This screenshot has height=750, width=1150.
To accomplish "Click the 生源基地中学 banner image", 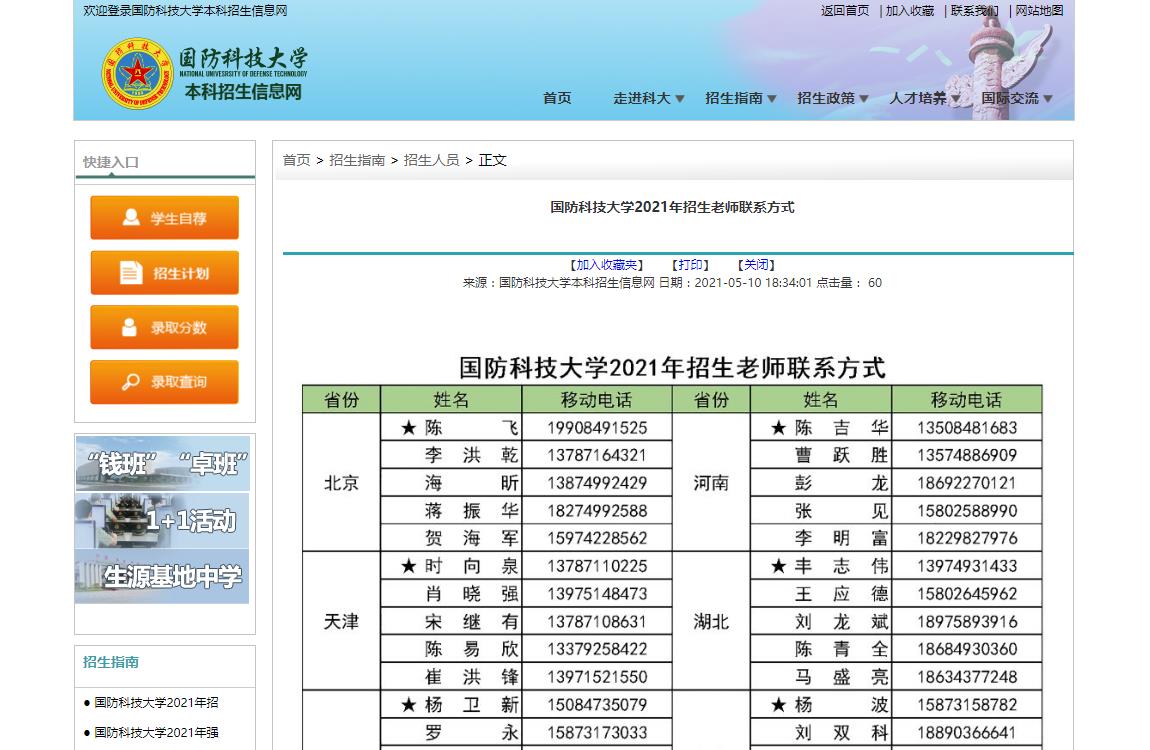I will pyautogui.click(x=163, y=577).
